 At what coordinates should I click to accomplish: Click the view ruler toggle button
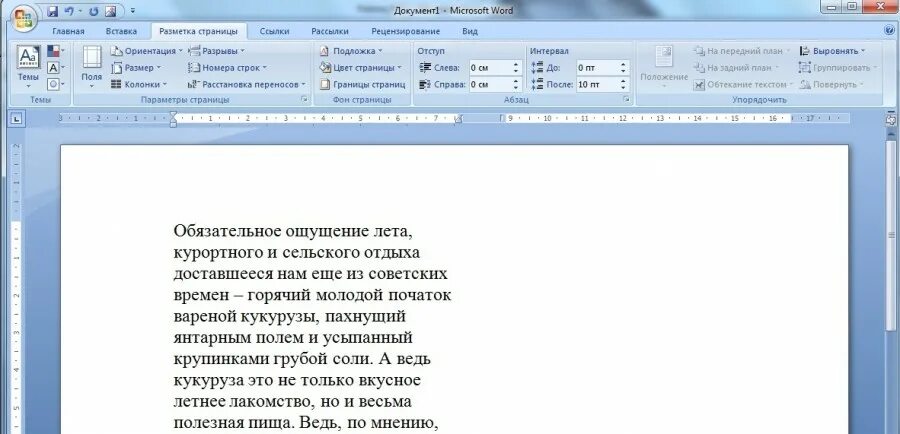point(891,119)
